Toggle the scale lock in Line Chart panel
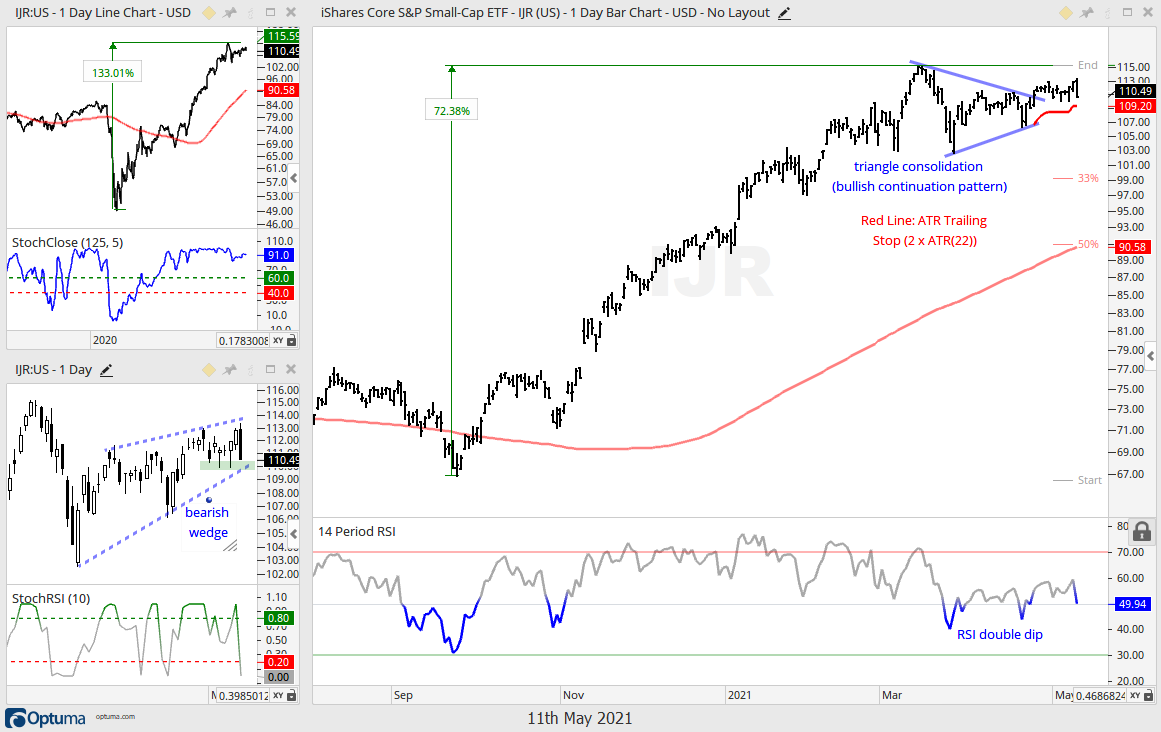 coord(292,340)
